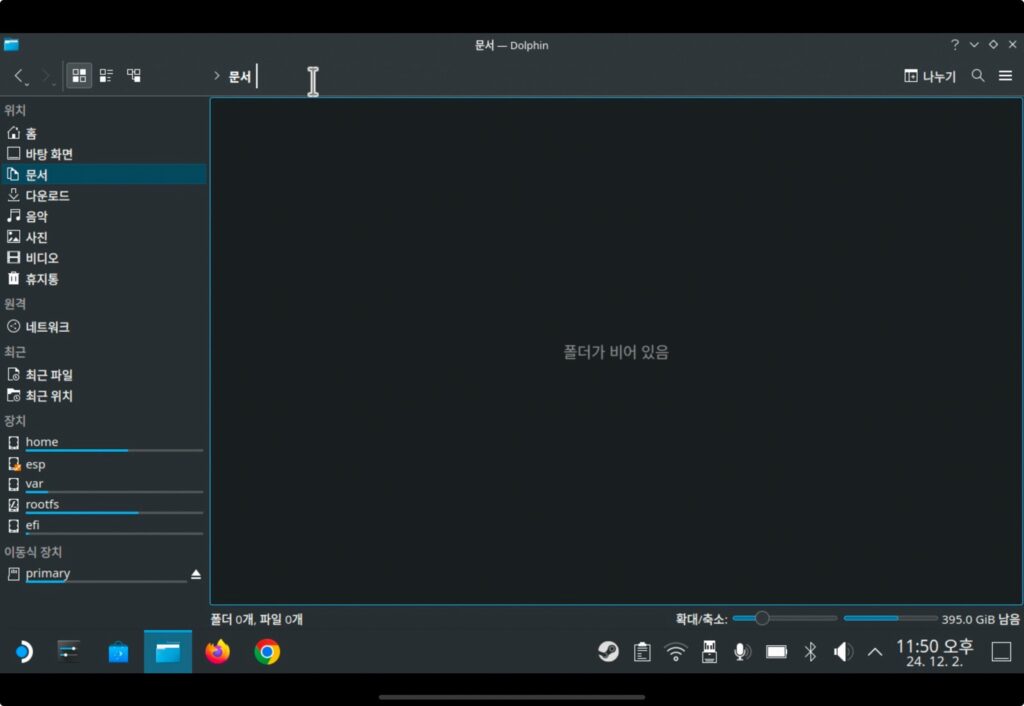
Task: Toggle split view with 나누기 button
Action: pos(929,76)
